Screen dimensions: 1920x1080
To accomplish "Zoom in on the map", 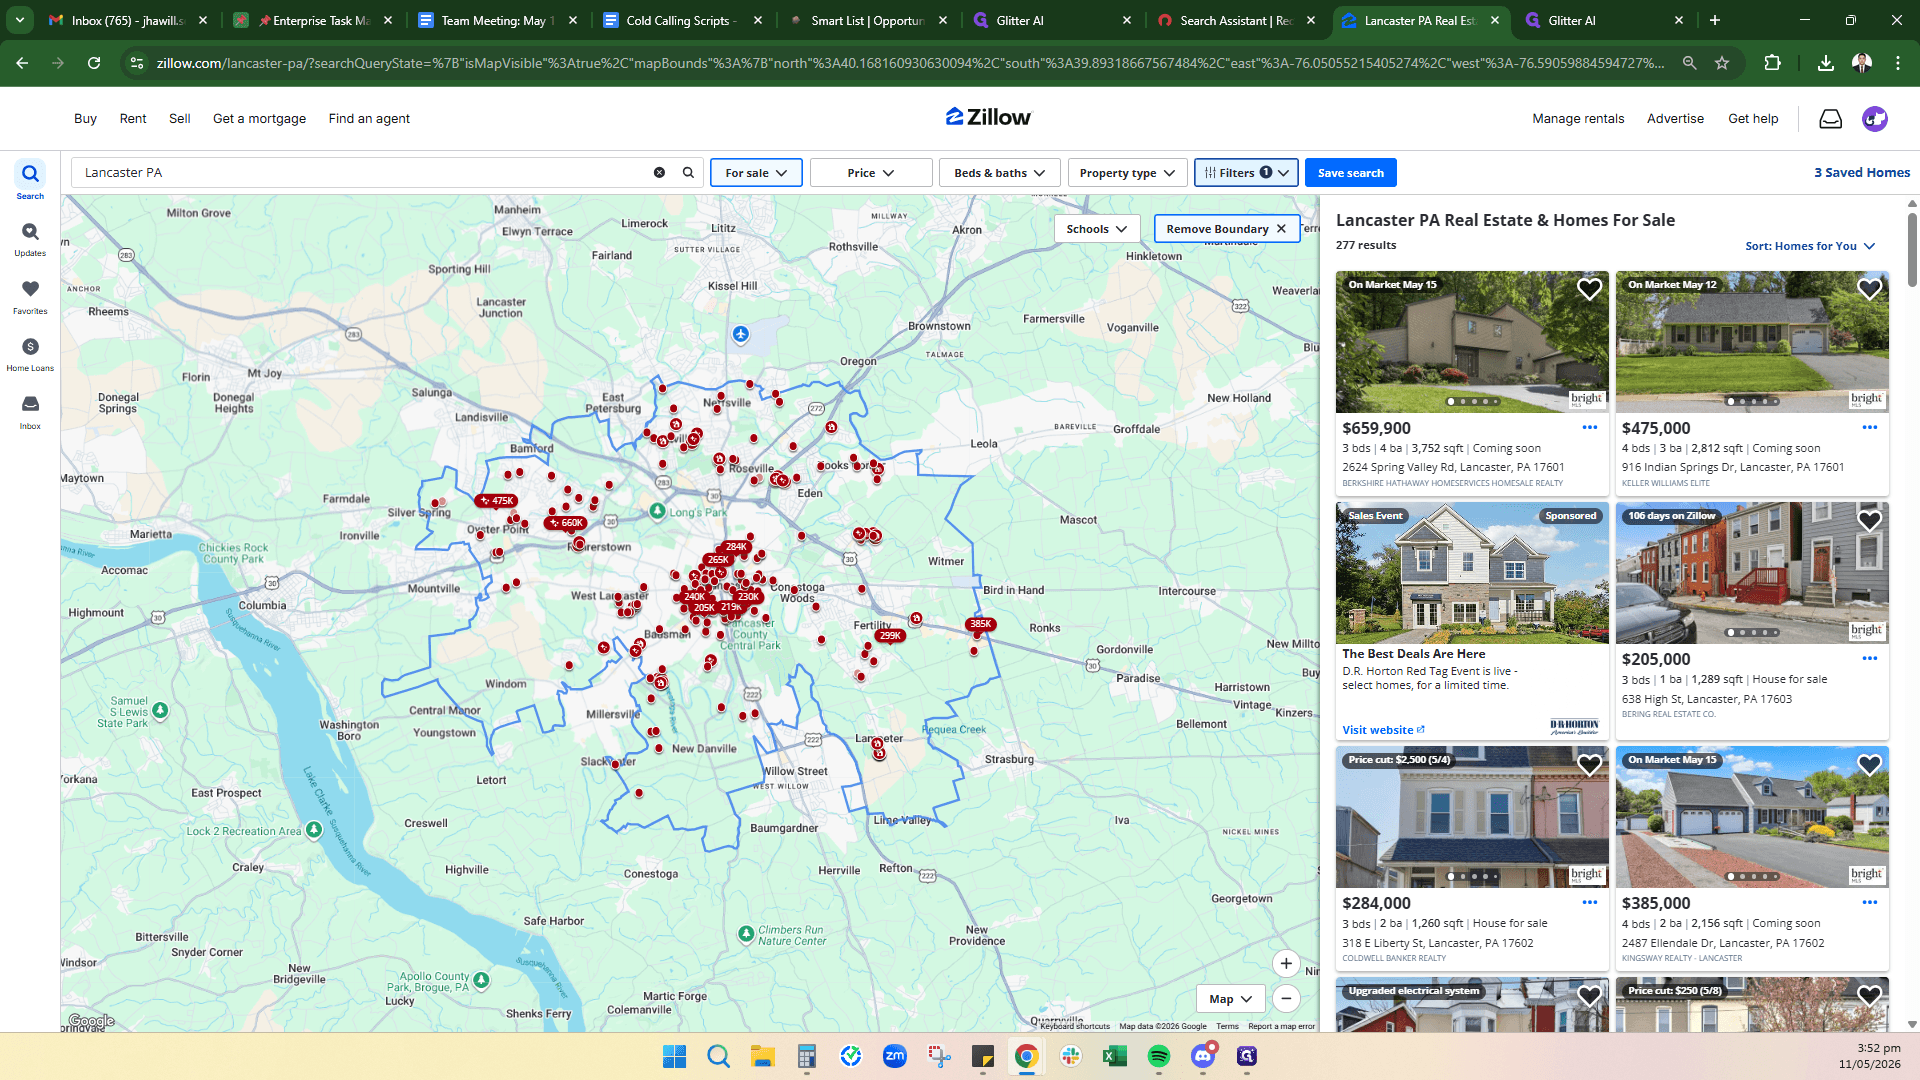I will click(x=1286, y=964).
